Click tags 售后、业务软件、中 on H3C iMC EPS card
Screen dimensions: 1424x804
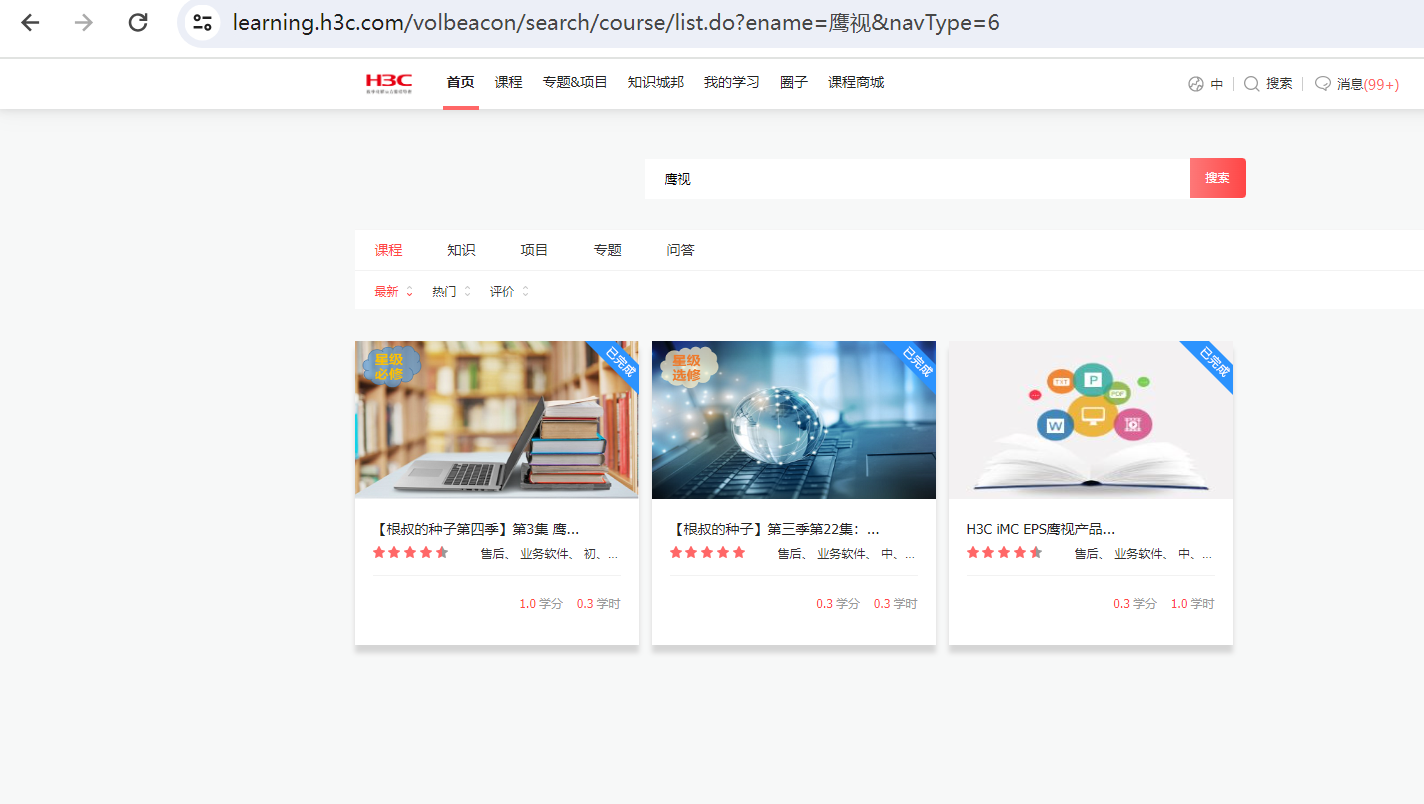[1144, 554]
